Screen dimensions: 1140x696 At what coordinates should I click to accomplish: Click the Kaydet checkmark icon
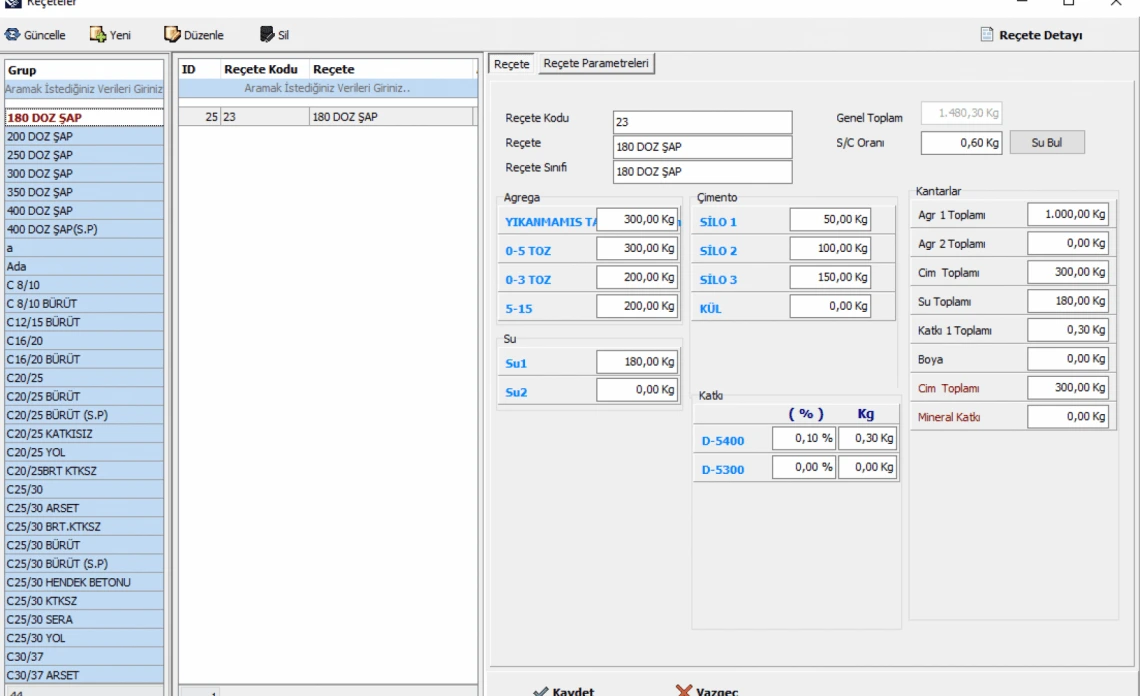tap(540, 691)
